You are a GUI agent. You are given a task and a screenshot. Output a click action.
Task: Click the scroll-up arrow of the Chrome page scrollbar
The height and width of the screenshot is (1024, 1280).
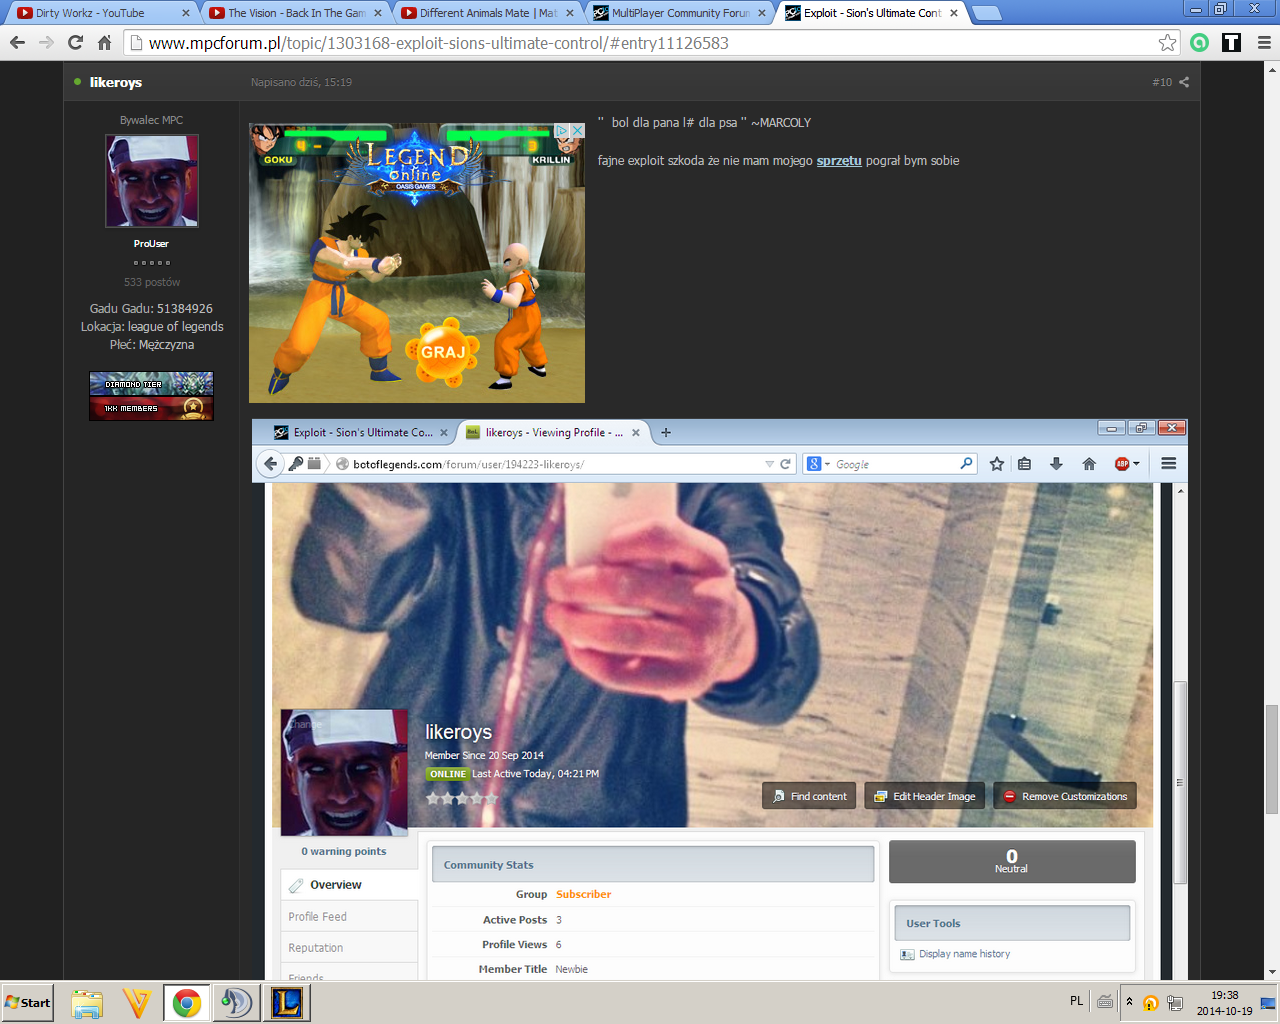click(x=1272, y=69)
